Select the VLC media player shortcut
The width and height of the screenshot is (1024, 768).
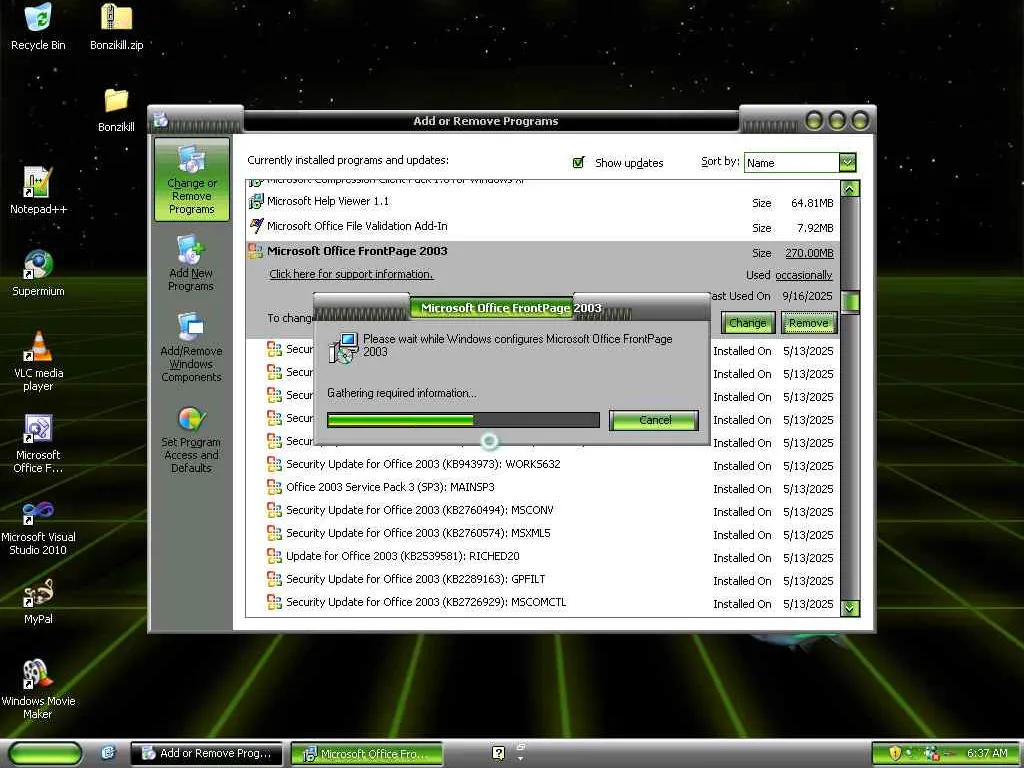[38, 360]
